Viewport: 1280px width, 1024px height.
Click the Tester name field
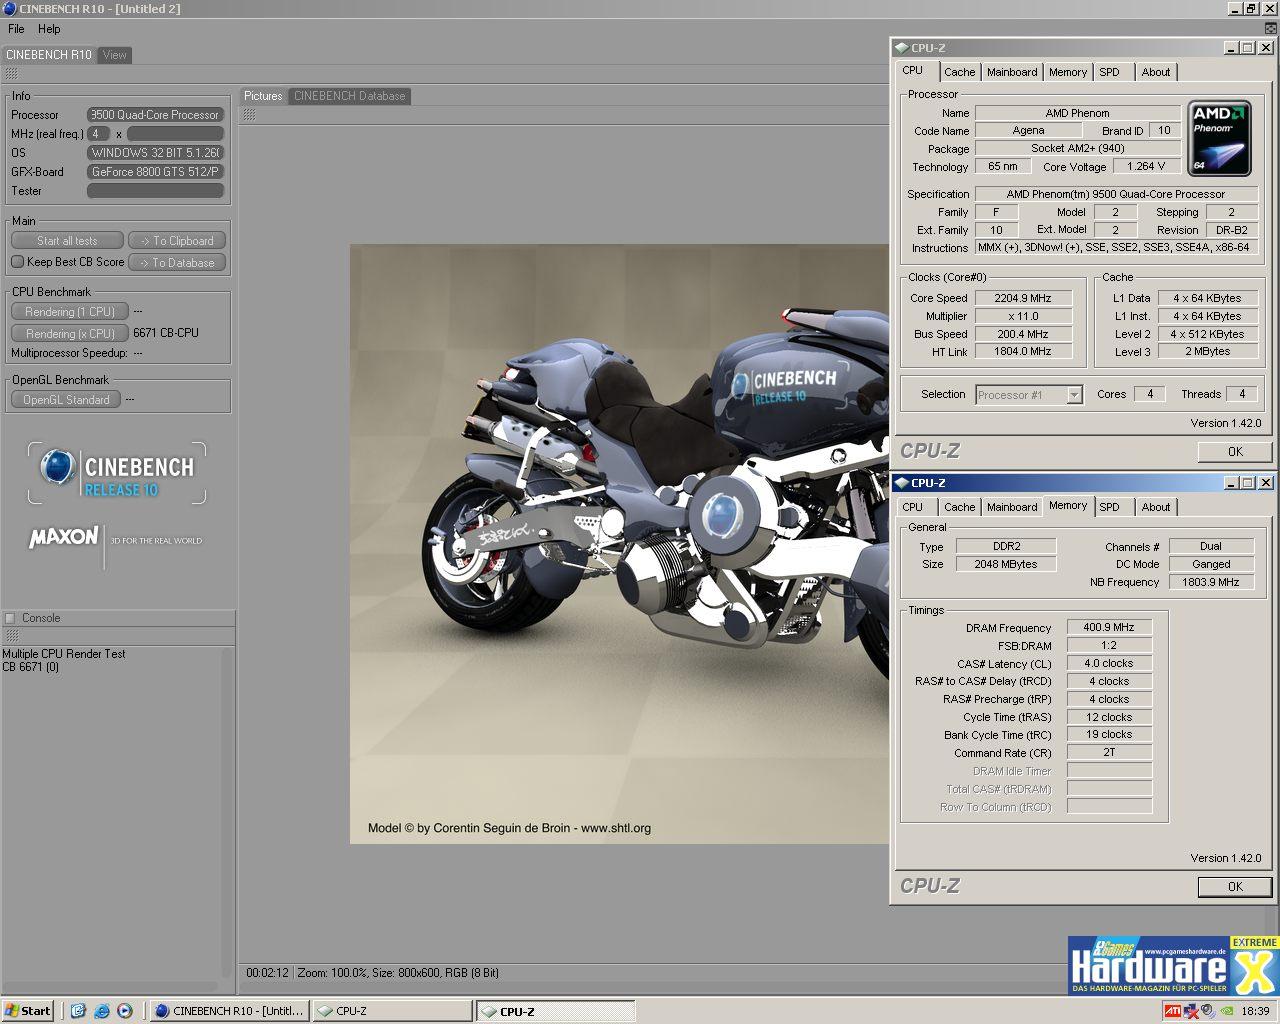[155, 191]
